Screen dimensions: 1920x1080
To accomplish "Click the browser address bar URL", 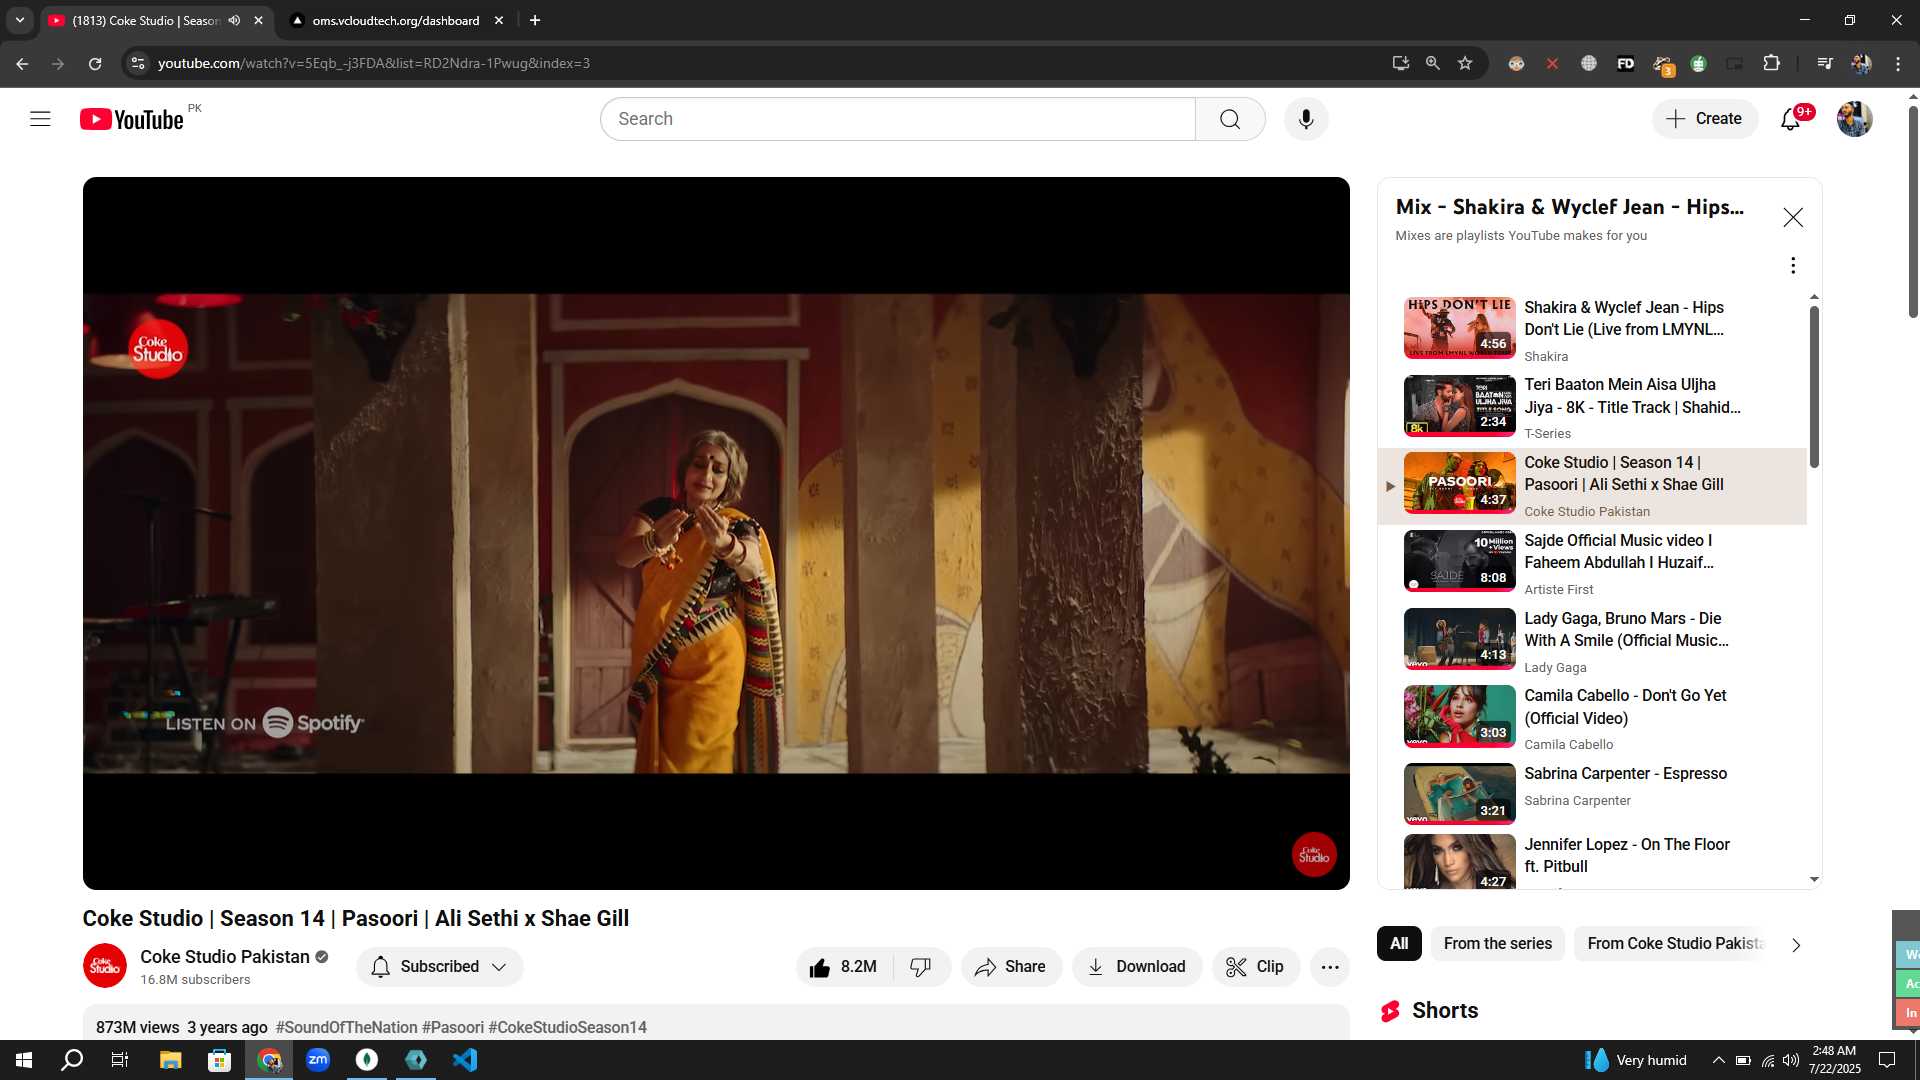I will (374, 63).
